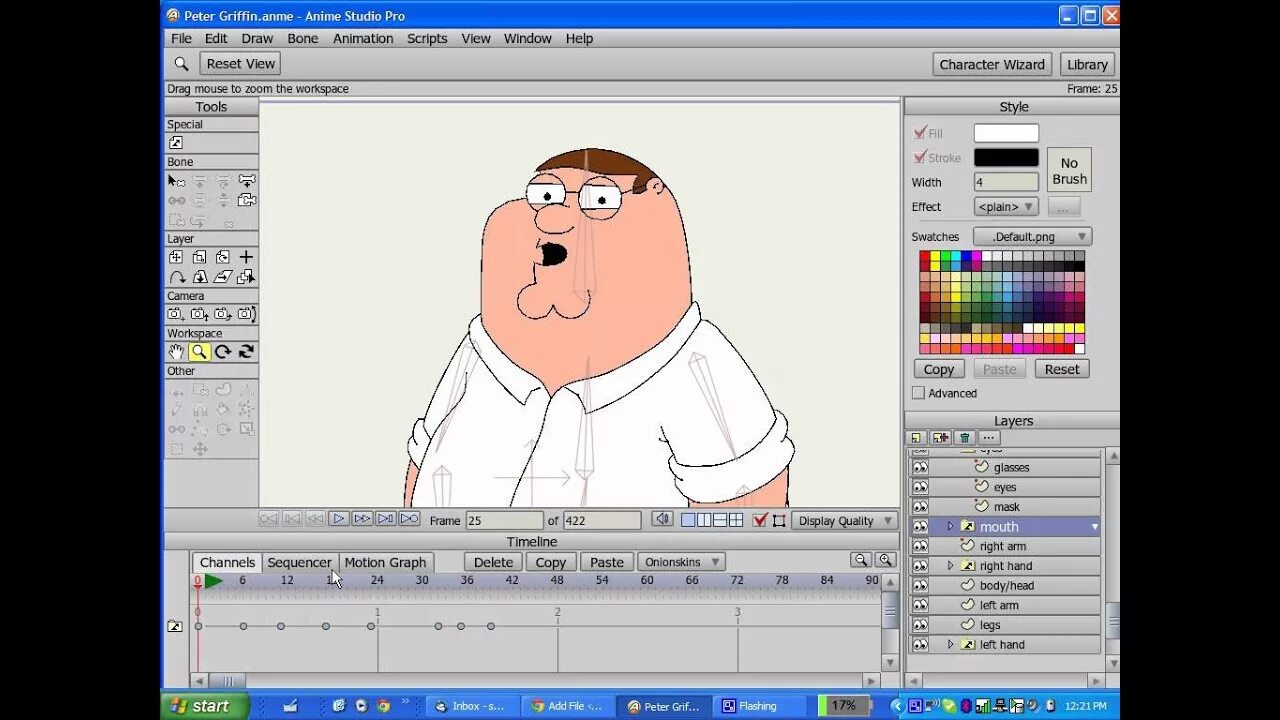1280x720 pixels.
Task: Open the mouth layer dropdown arrow
Action: pyautogui.click(x=1095, y=526)
